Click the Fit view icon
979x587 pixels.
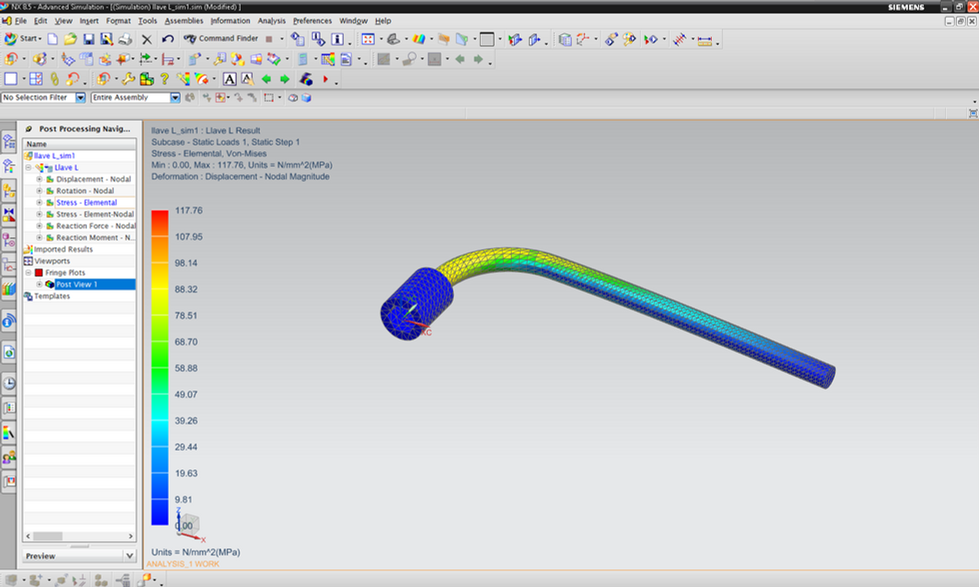[368, 39]
